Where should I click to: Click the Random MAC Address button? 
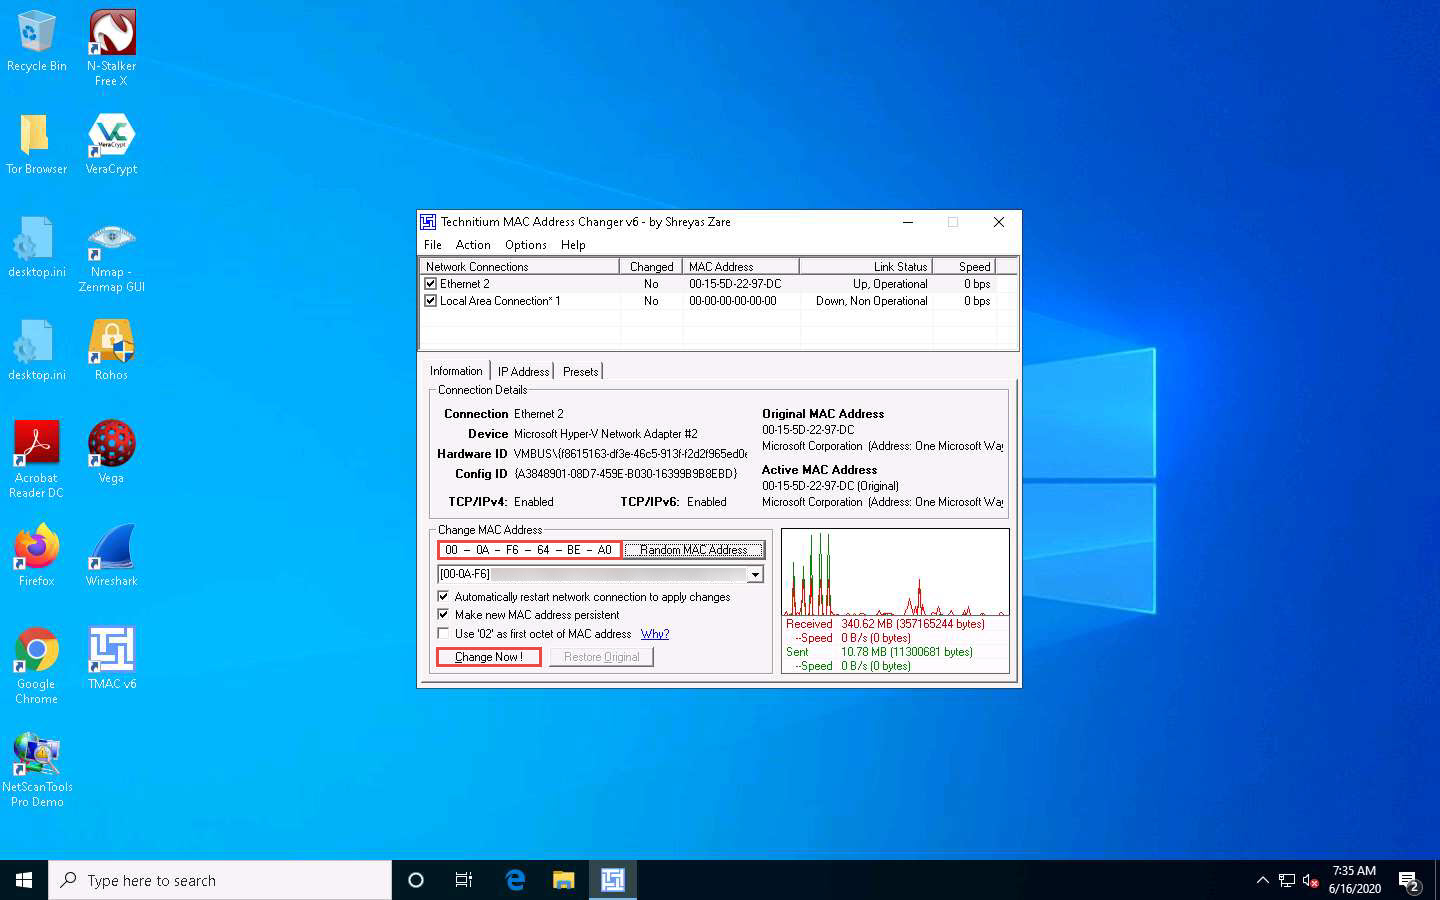click(694, 550)
